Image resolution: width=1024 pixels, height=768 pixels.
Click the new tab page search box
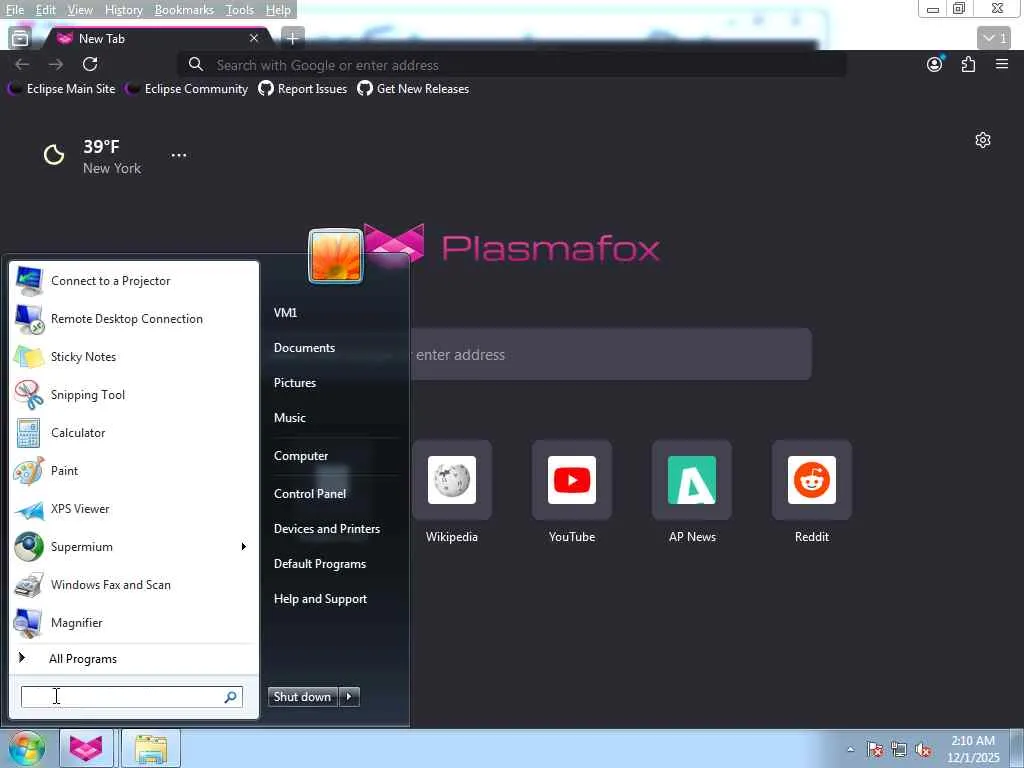tap(611, 355)
